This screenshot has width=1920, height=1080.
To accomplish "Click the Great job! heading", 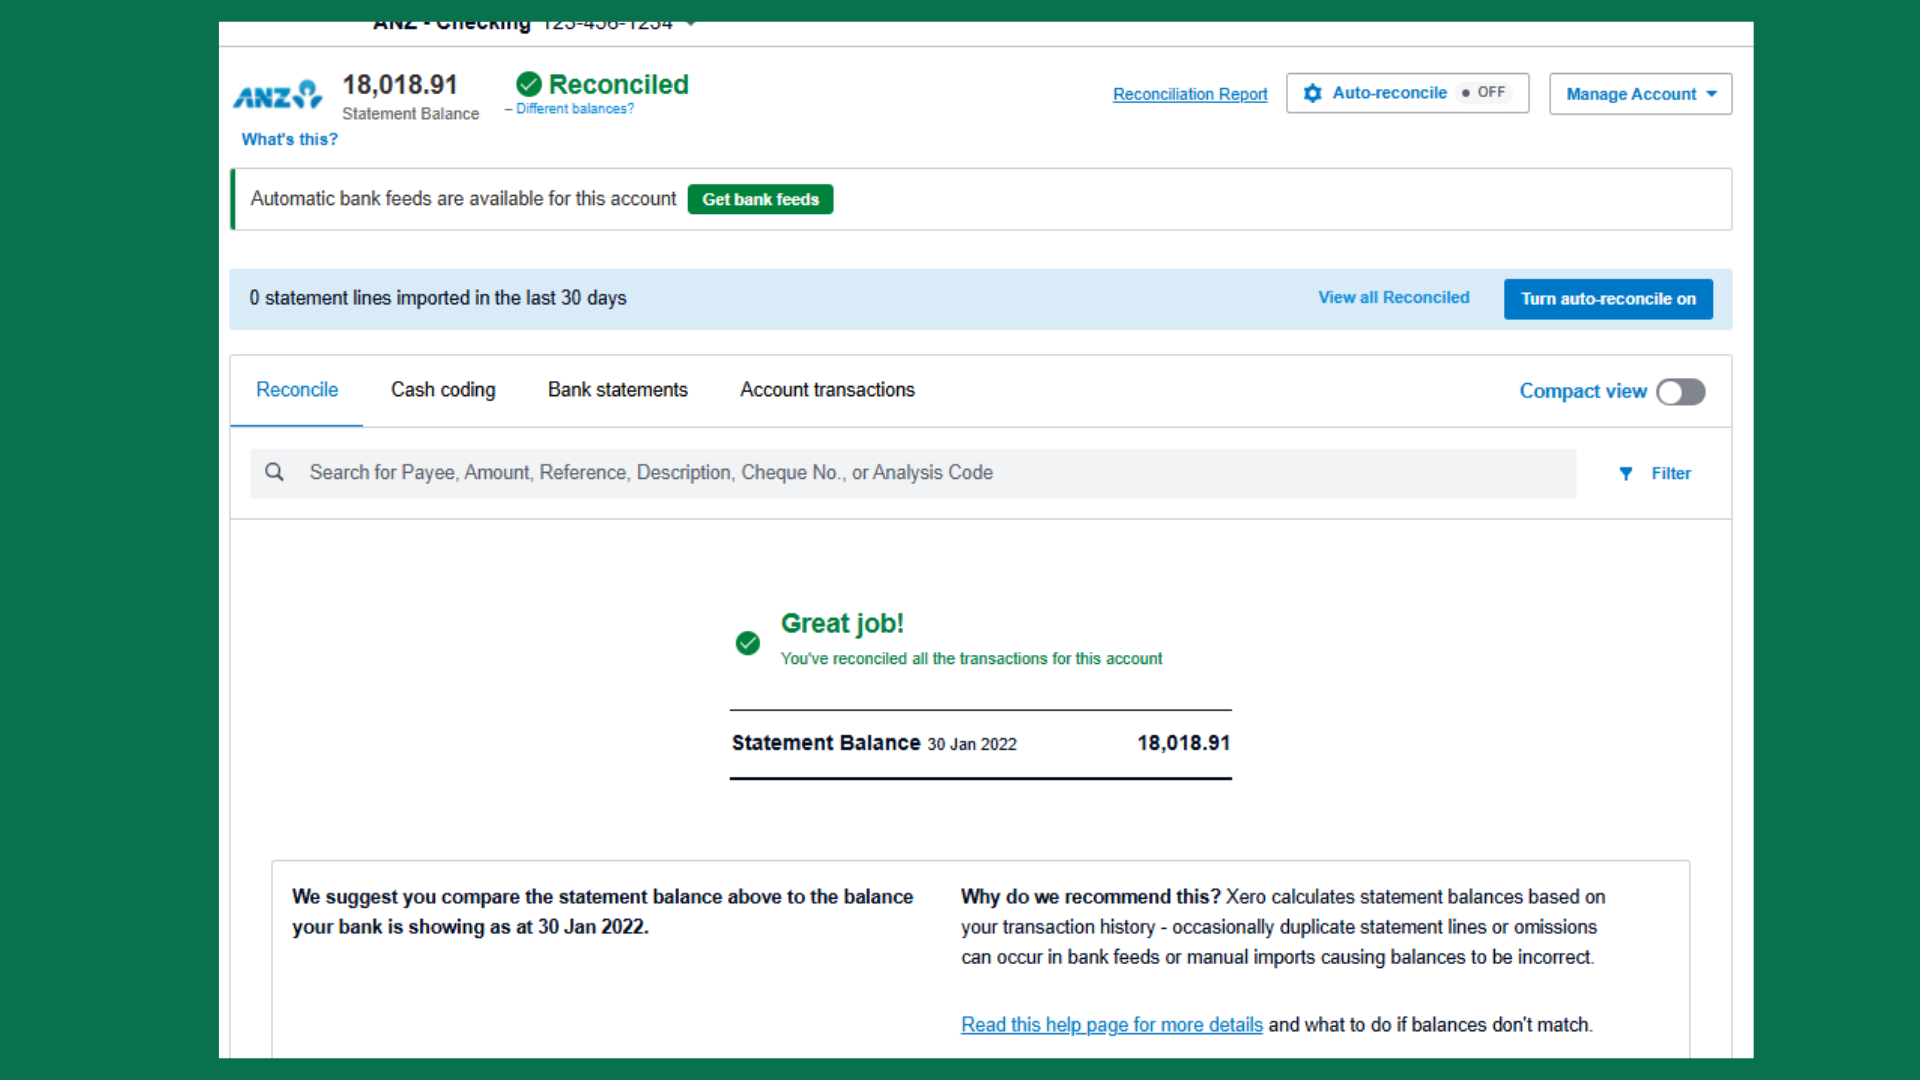I will pyautogui.click(x=842, y=624).
